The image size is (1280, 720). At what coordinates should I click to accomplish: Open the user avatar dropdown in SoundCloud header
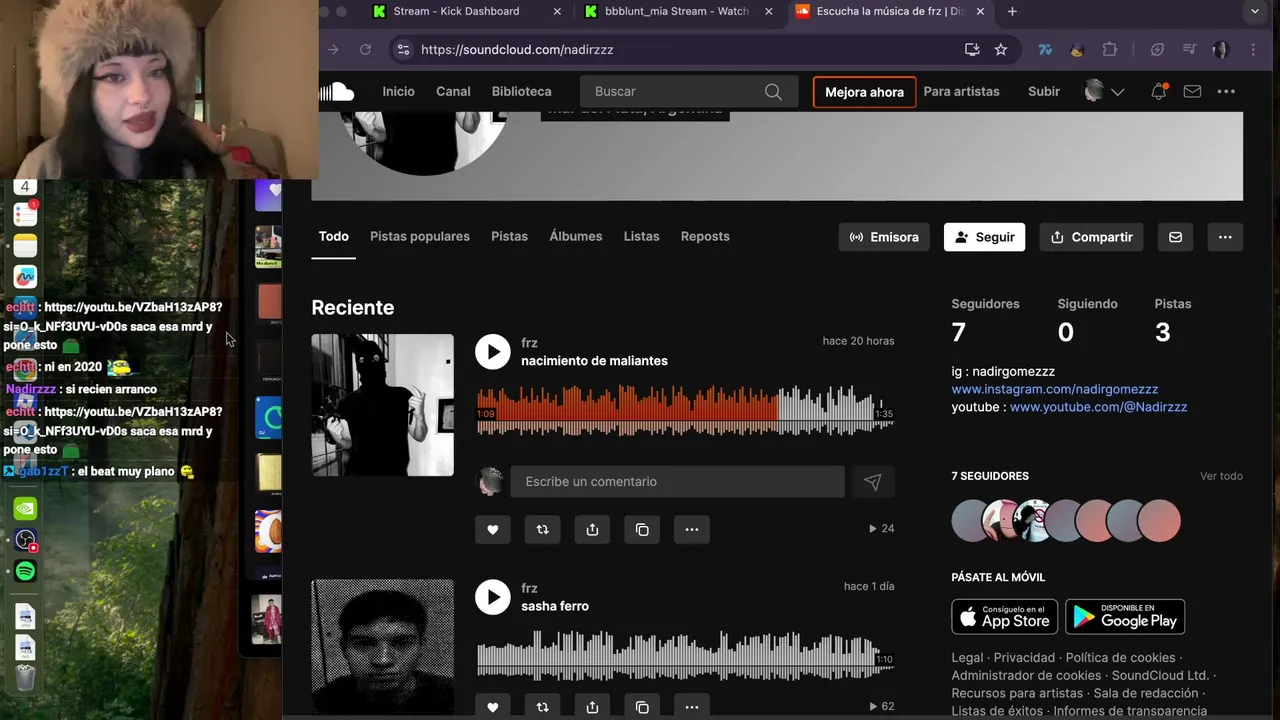(1104, 91)
